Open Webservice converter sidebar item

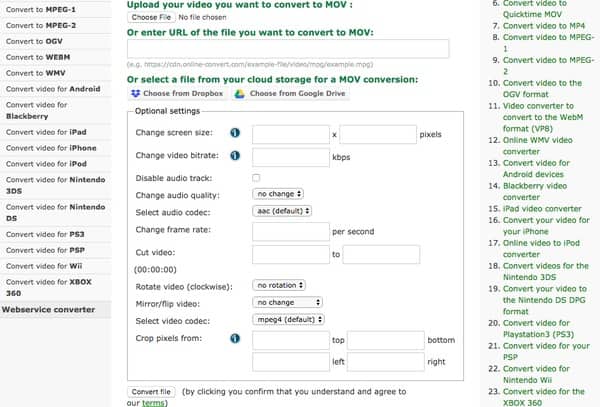click(x=46, y=310)
